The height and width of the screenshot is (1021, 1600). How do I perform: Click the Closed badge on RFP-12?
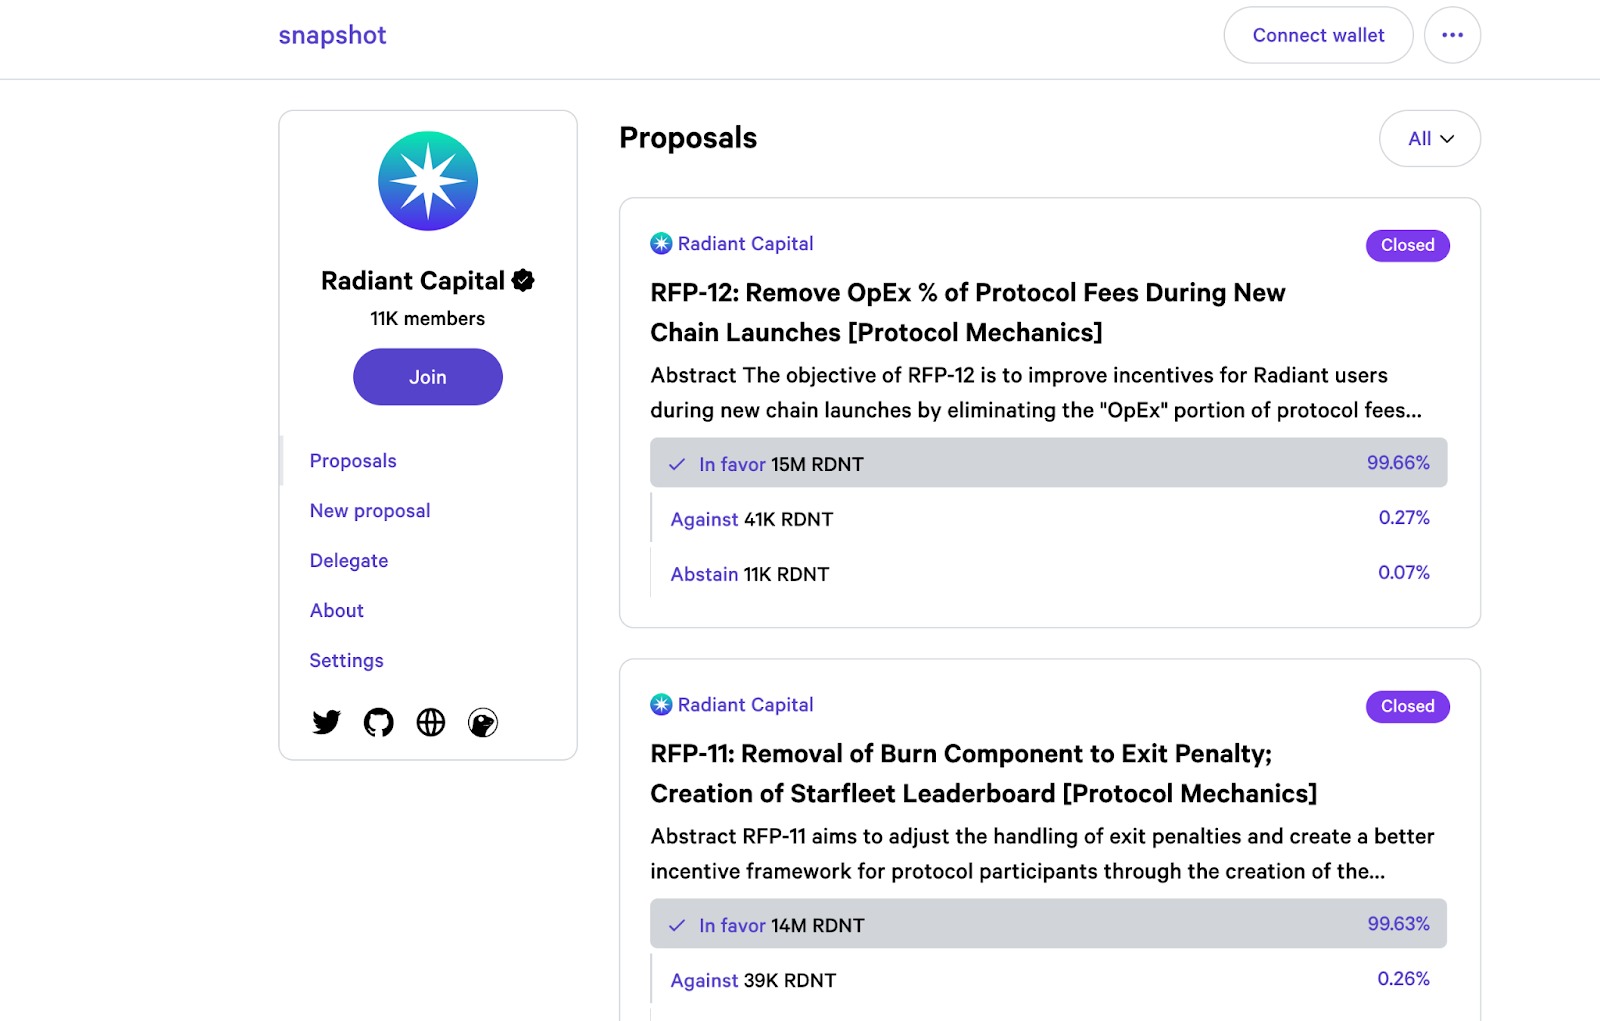pos(1408,245)
